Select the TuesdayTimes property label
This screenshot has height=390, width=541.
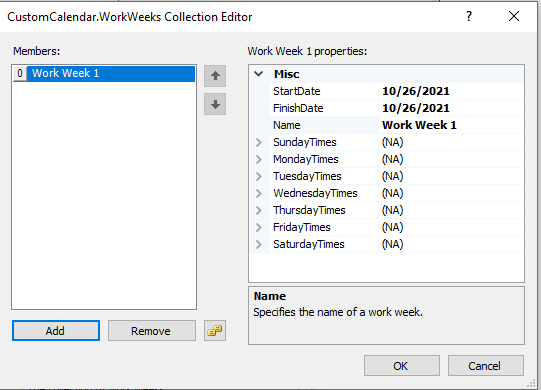[307, 176]
